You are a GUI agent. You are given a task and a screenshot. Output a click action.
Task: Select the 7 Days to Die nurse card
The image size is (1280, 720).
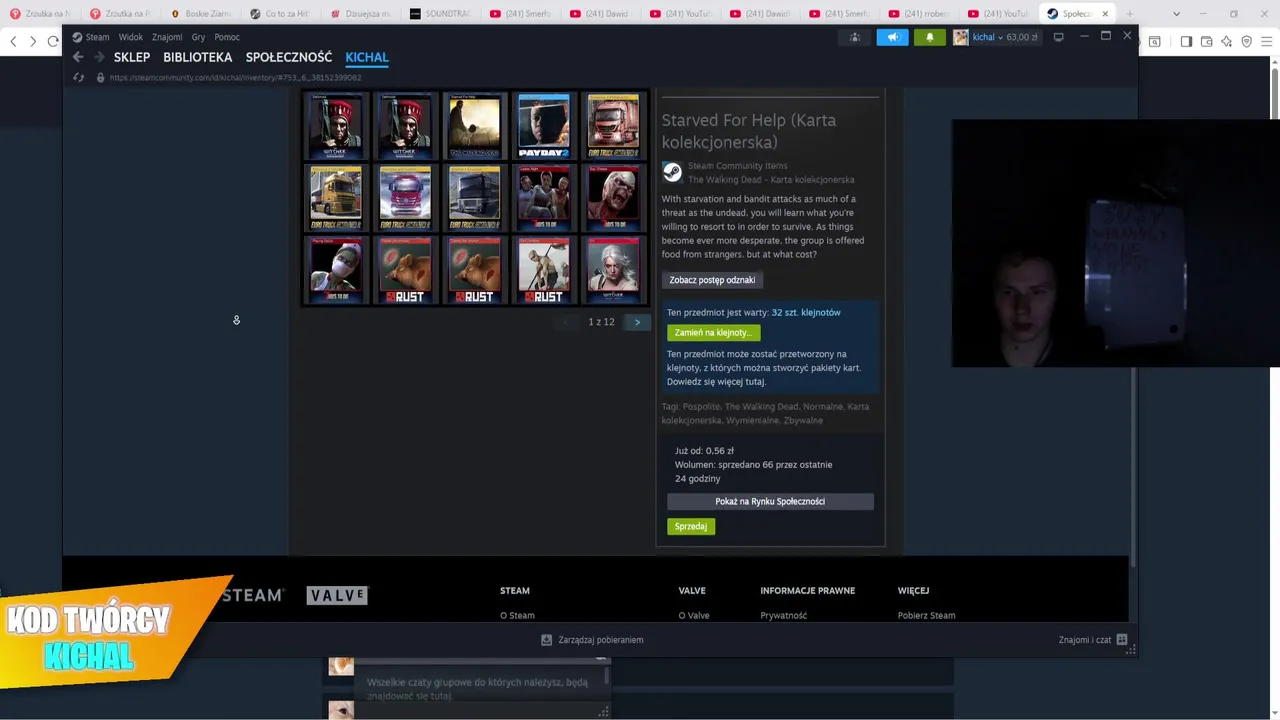click(x=336, y=269)
